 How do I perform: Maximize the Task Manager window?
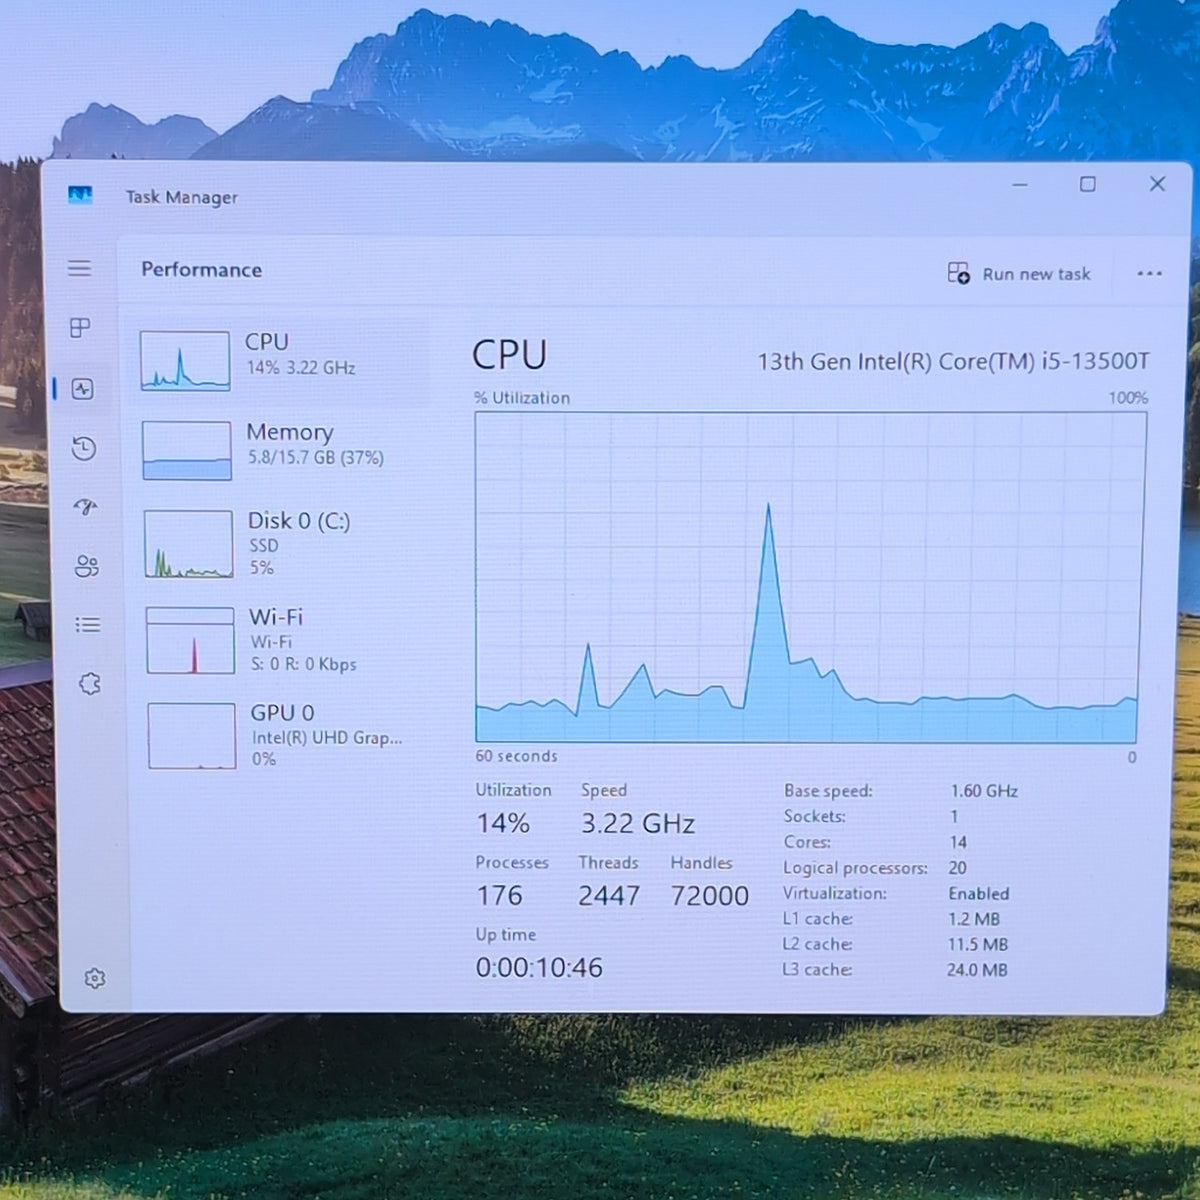1088,184
